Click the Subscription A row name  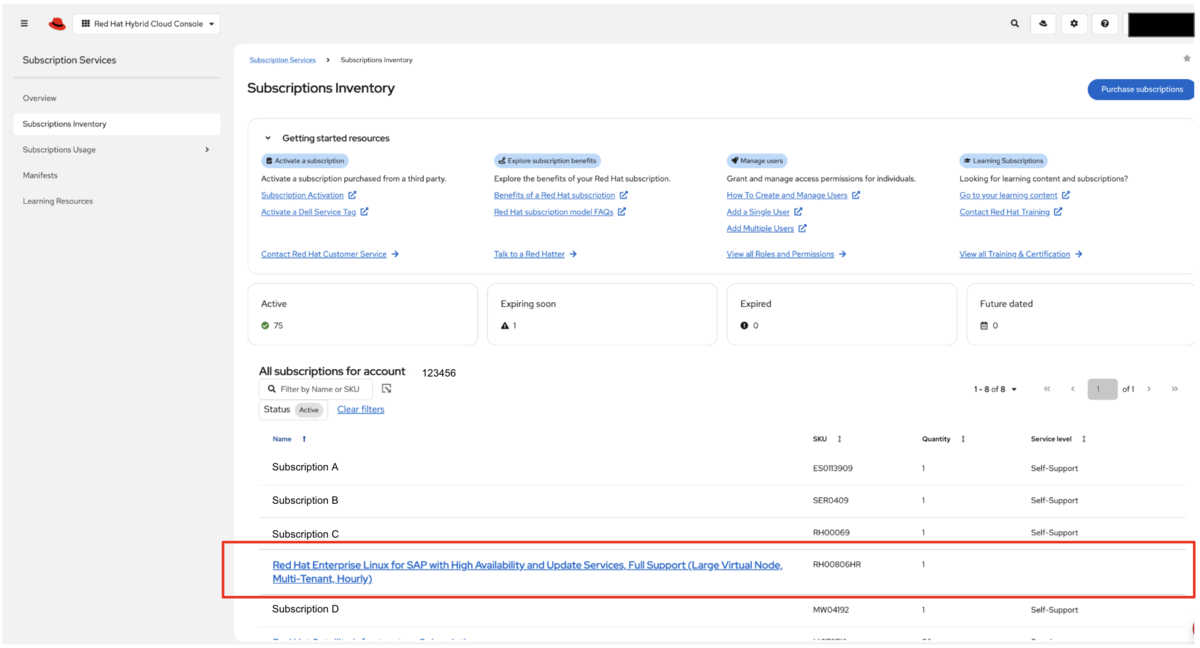point(305,467)
